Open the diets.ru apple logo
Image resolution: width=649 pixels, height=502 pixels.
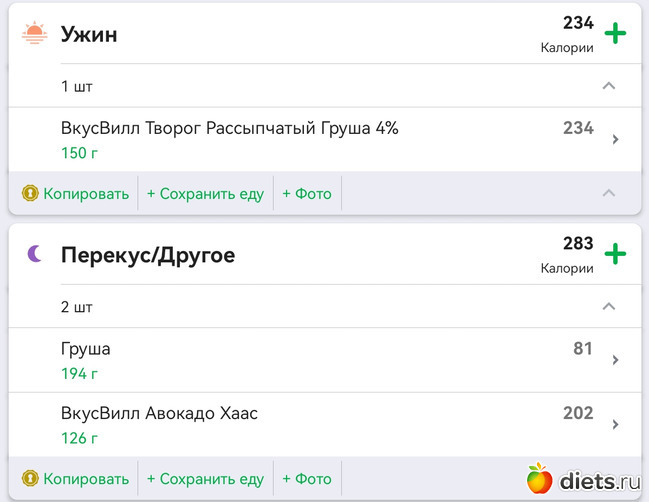point(540,479)
